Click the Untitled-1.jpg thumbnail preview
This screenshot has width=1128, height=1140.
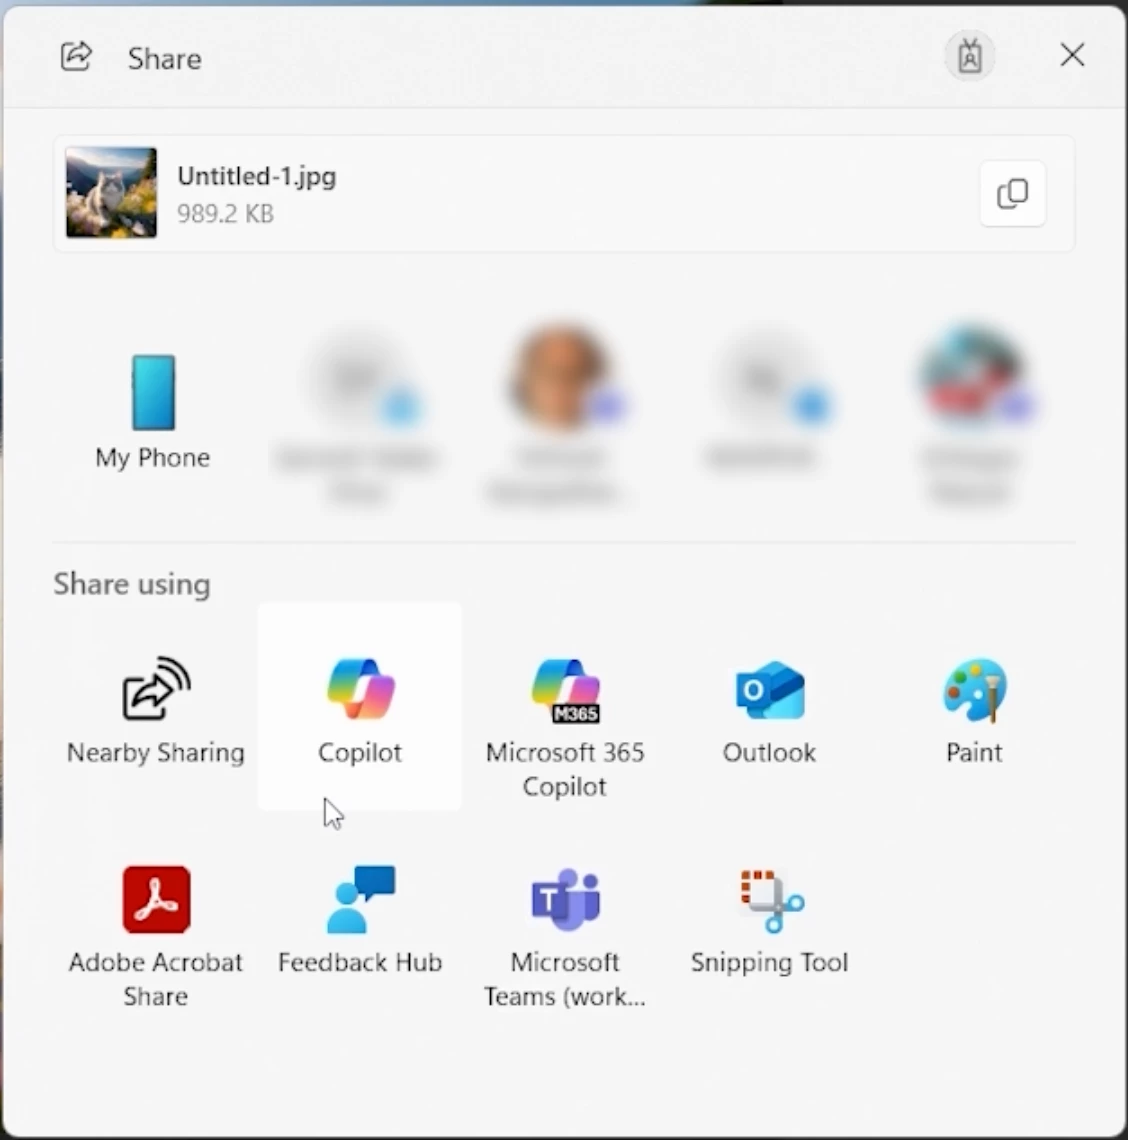click(111, 193)
